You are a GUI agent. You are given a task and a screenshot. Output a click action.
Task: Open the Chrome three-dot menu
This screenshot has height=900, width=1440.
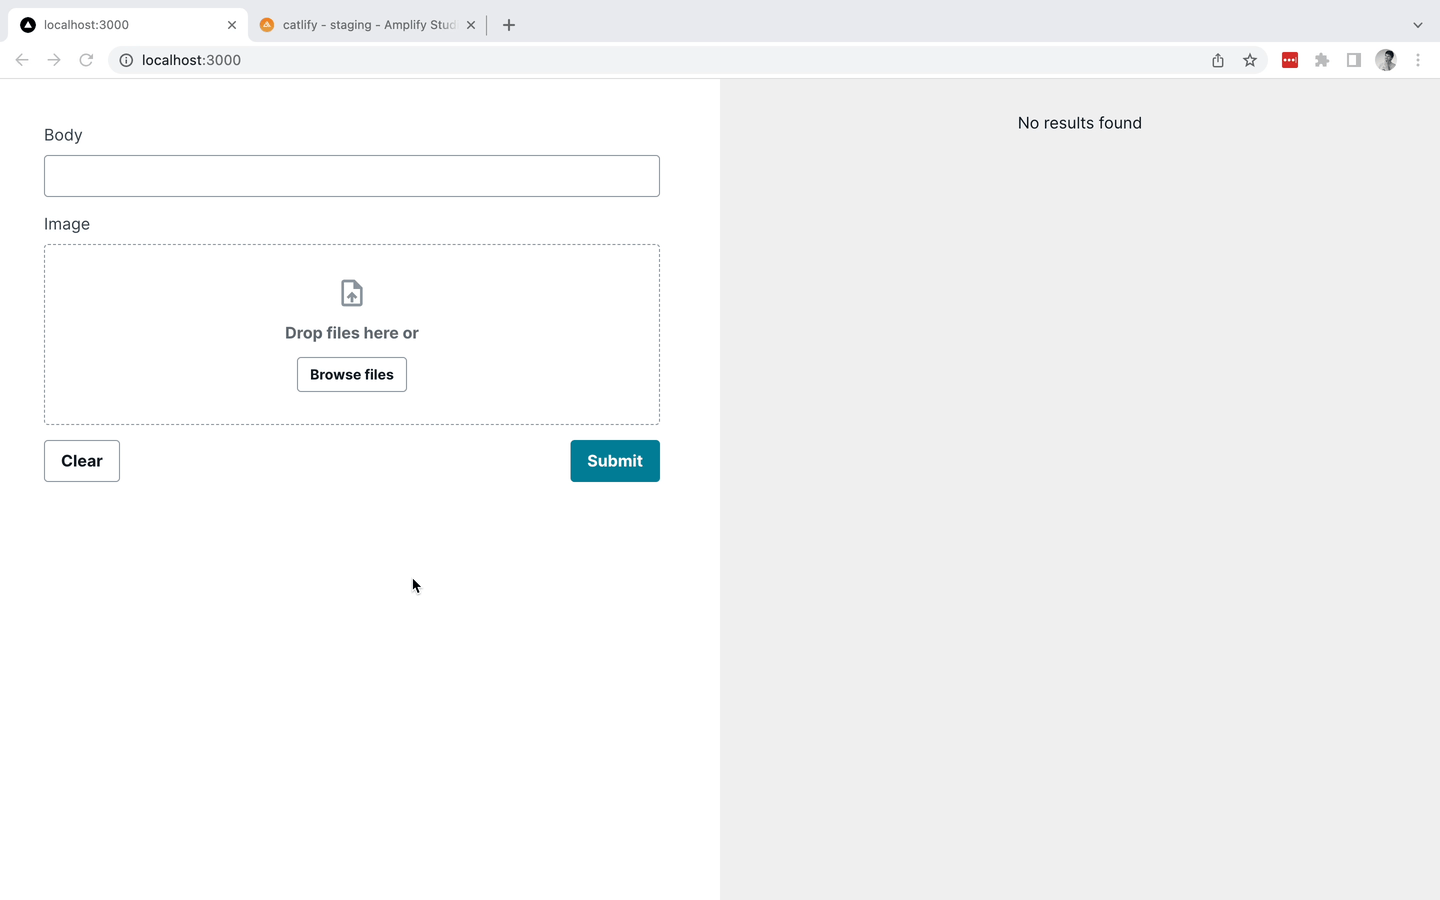1419,60
